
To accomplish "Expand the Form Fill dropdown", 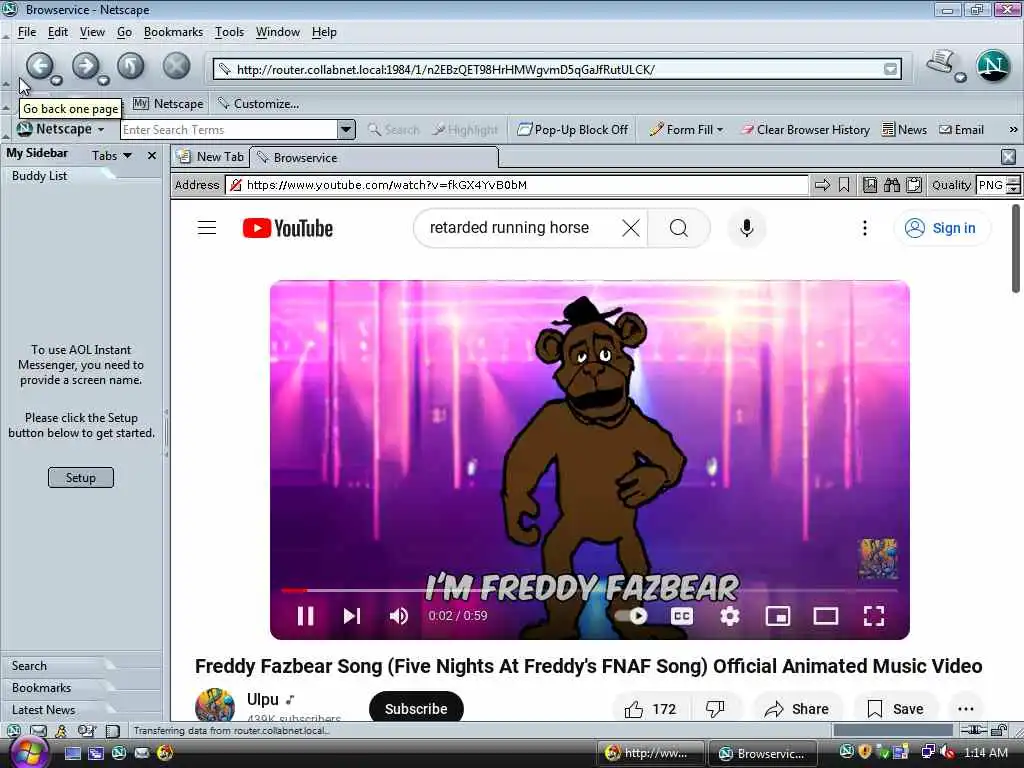I will (720, 129).
